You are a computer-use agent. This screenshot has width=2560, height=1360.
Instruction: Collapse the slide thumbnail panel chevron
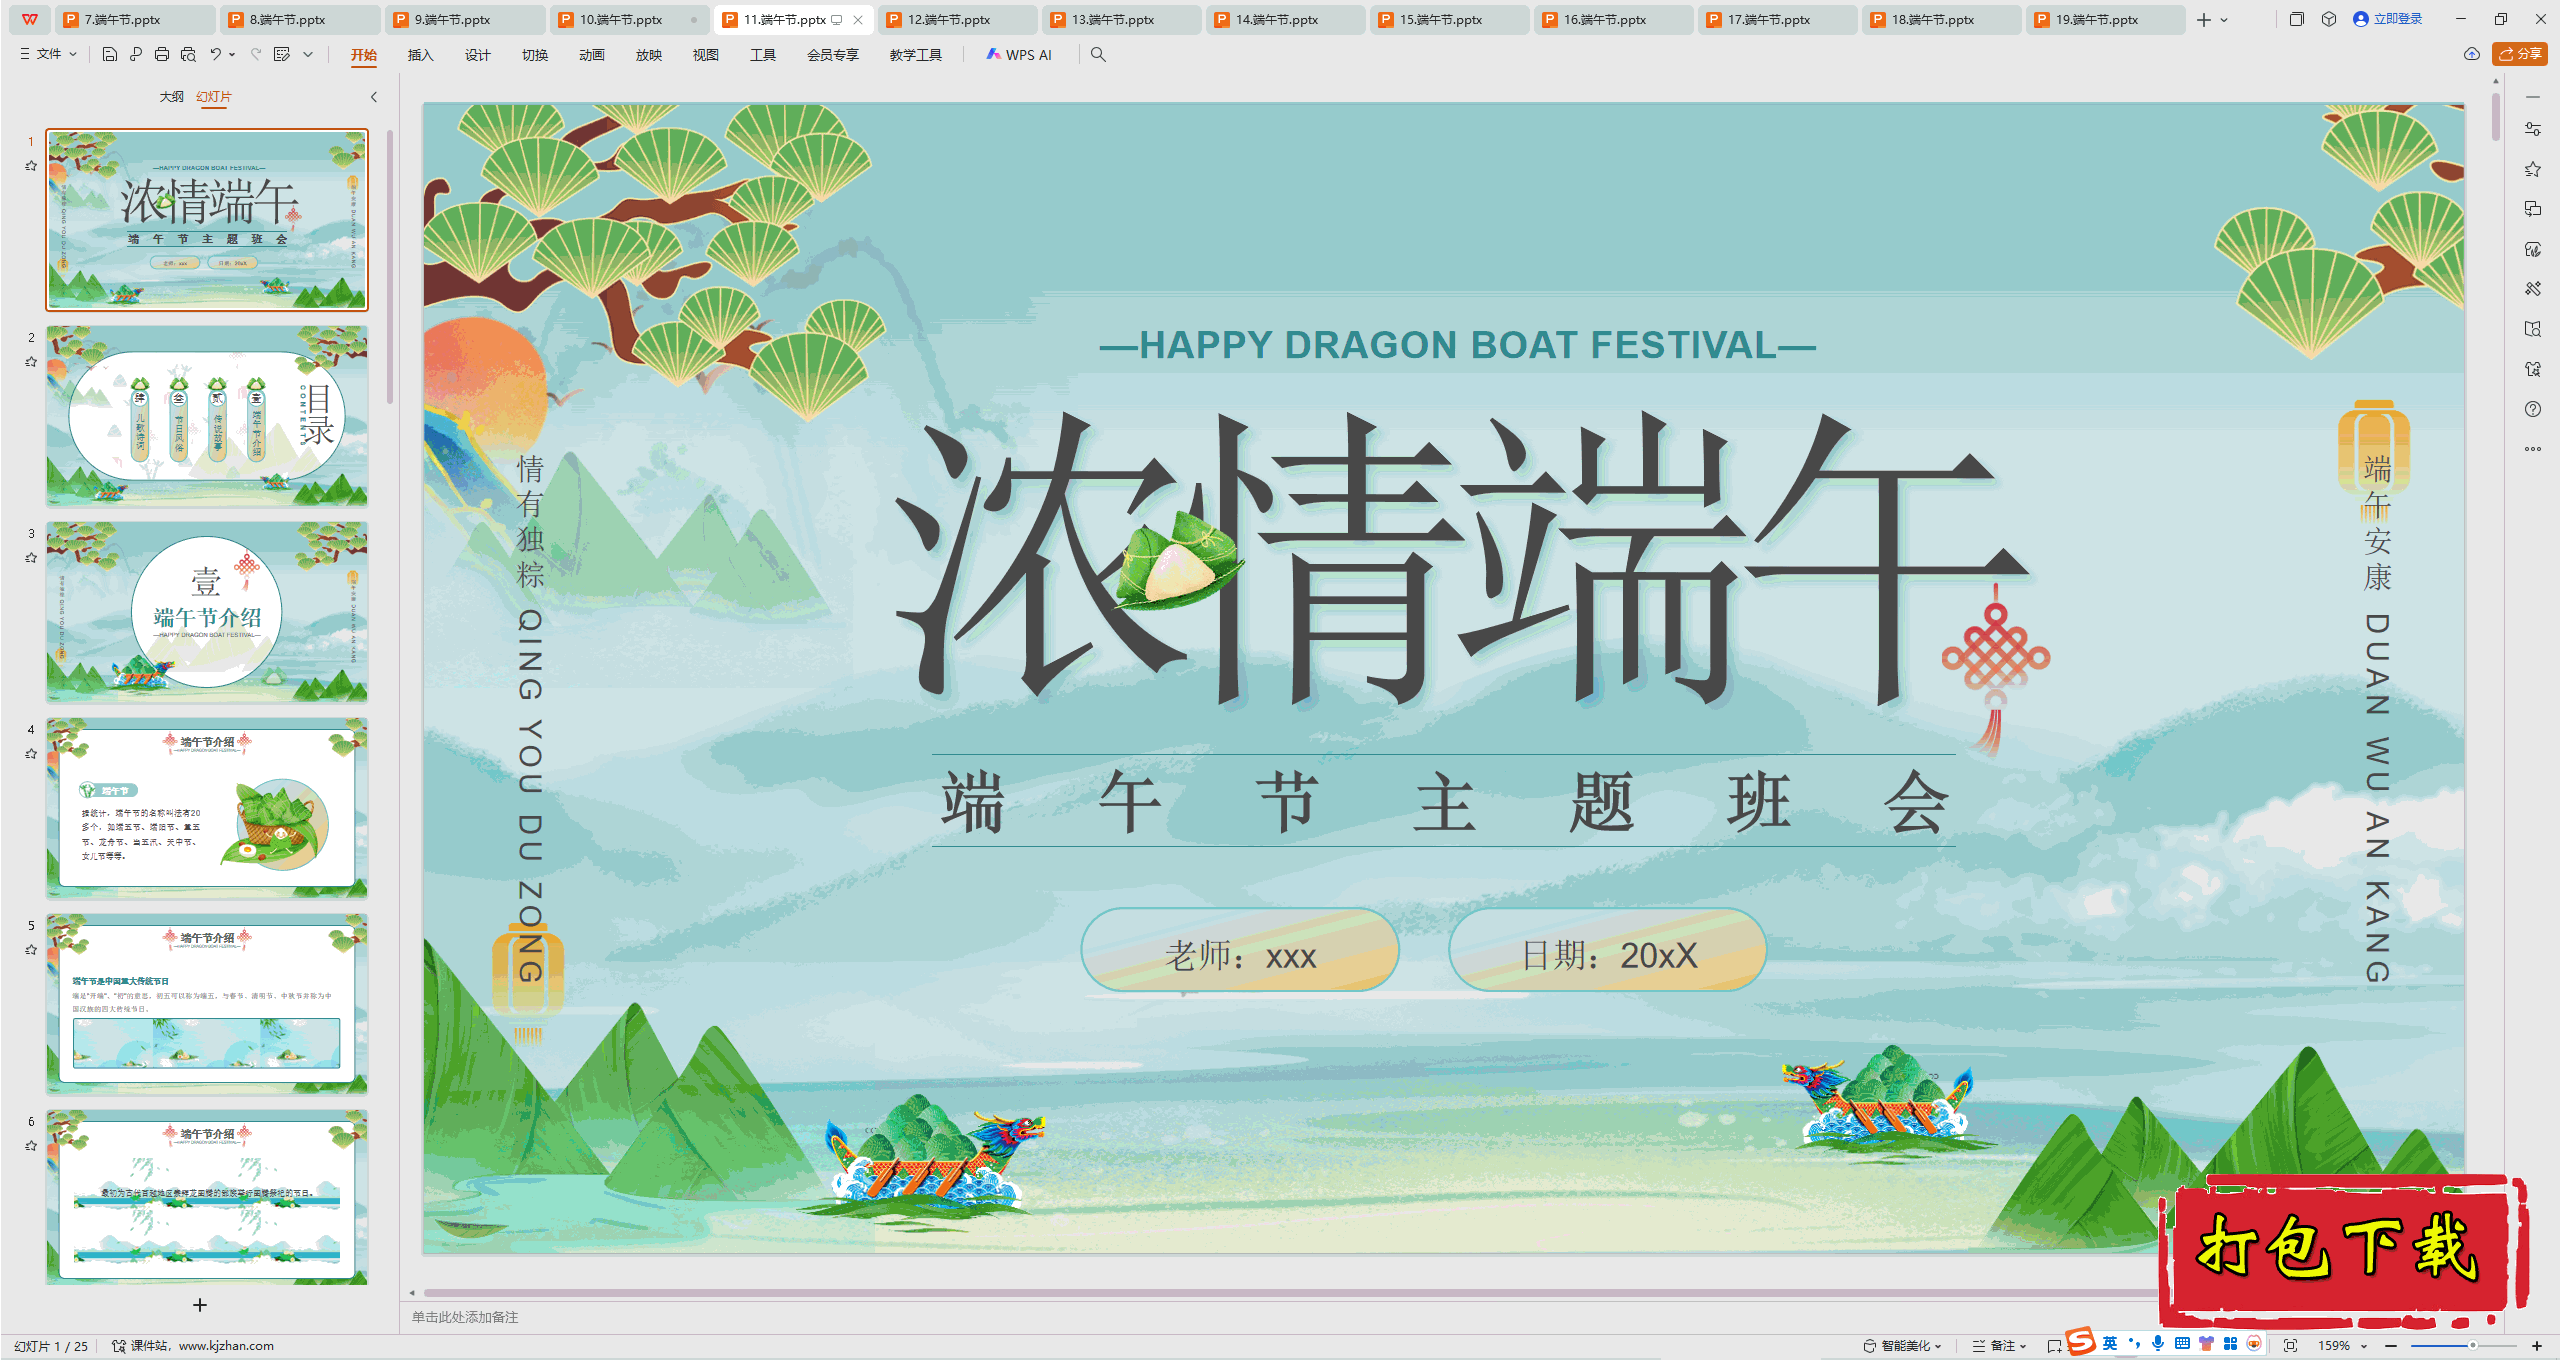click(x=374, y=97)
